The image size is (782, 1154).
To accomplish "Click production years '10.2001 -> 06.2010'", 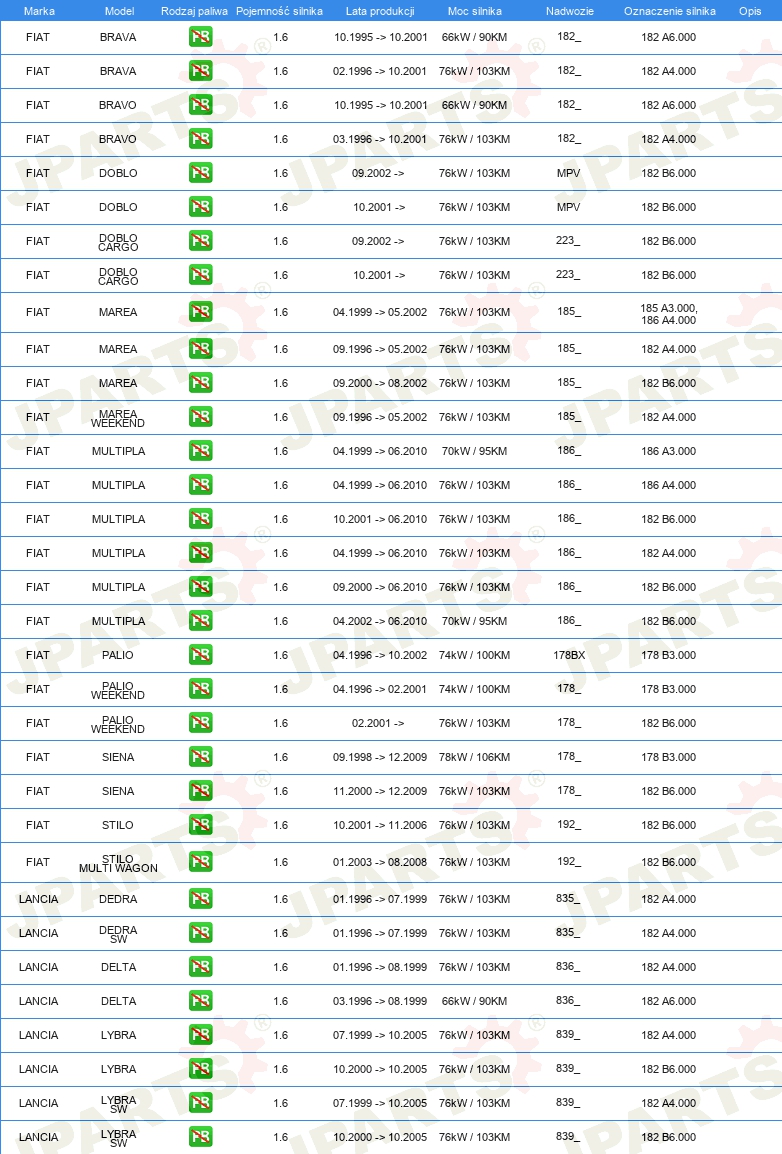I will pos(380,519).
